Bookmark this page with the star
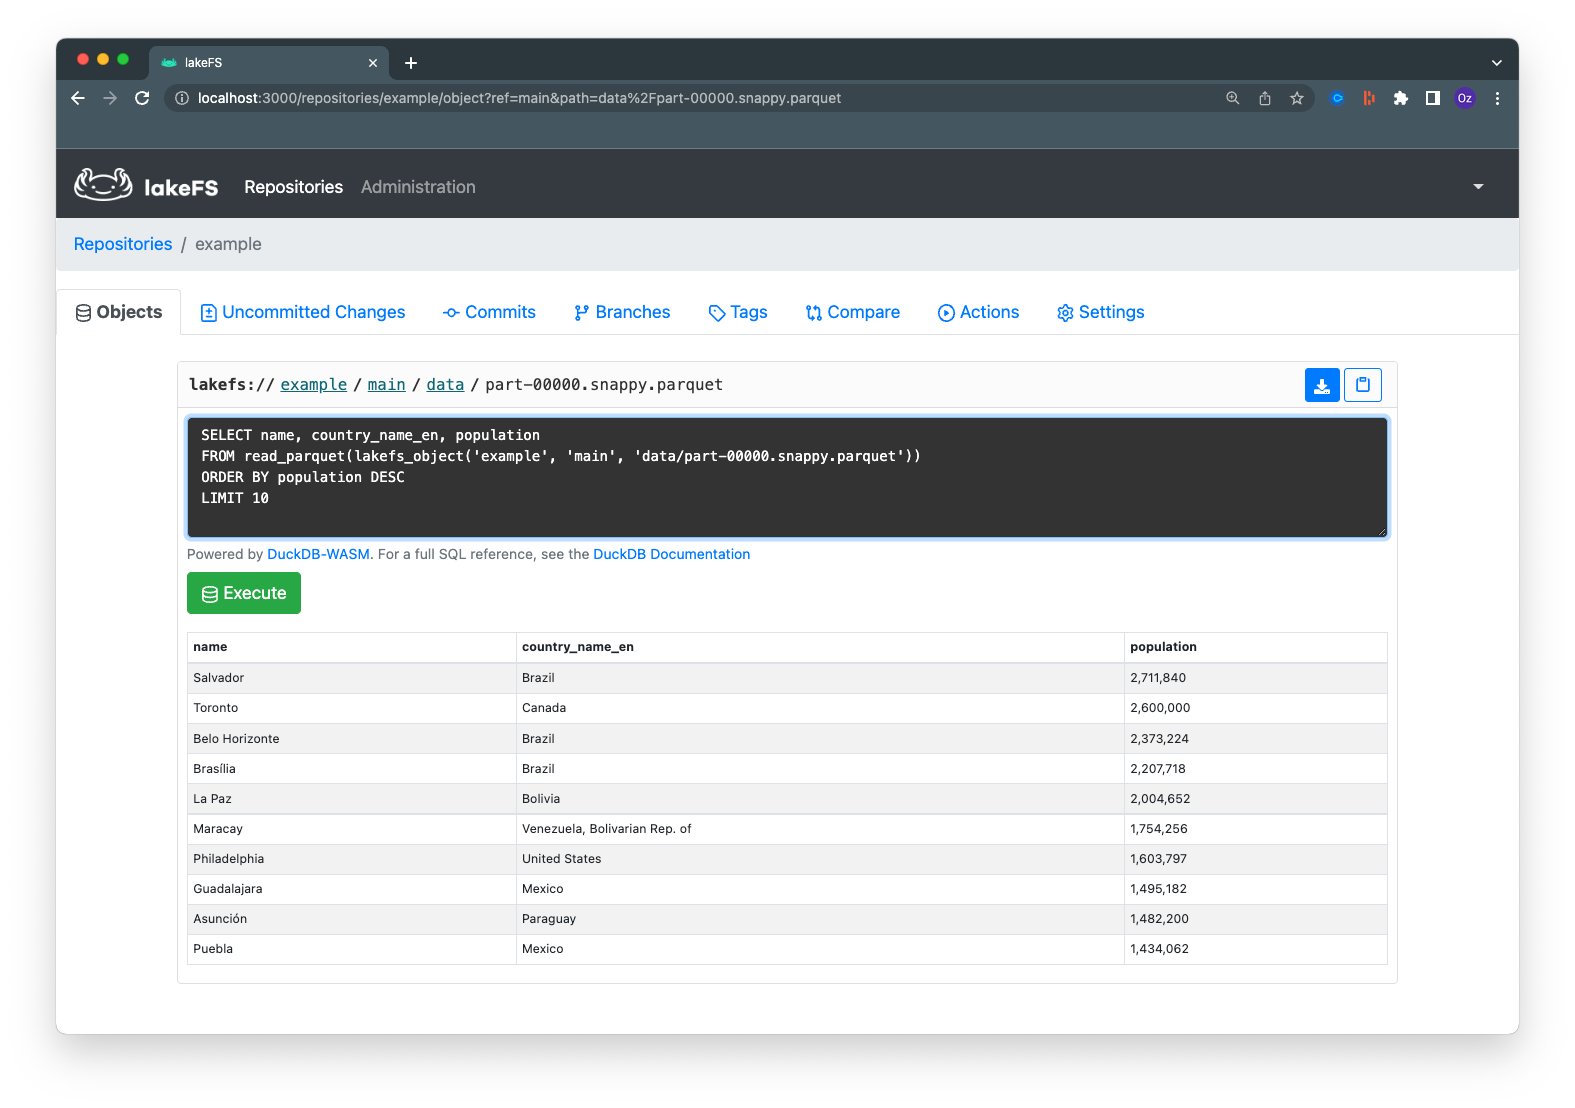The image size is (1575, 1108). (1297, 98)
